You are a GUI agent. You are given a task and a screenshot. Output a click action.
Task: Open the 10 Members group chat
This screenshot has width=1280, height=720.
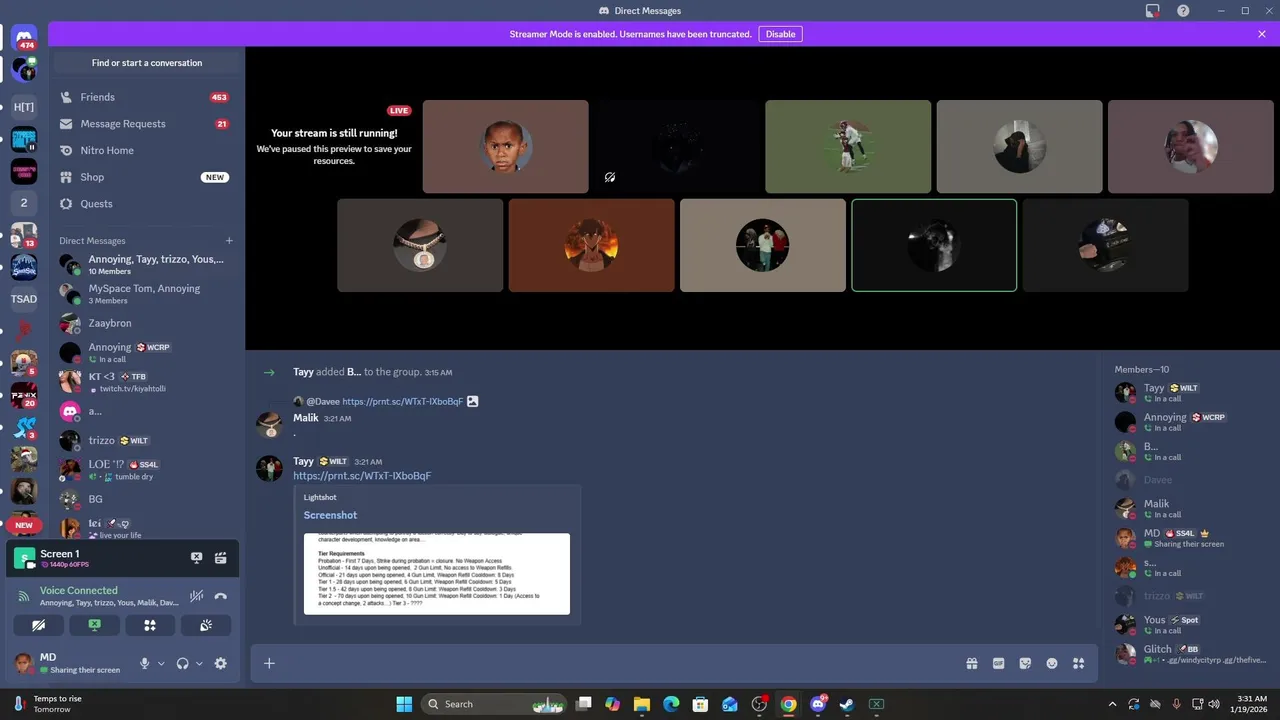(146, 265)
